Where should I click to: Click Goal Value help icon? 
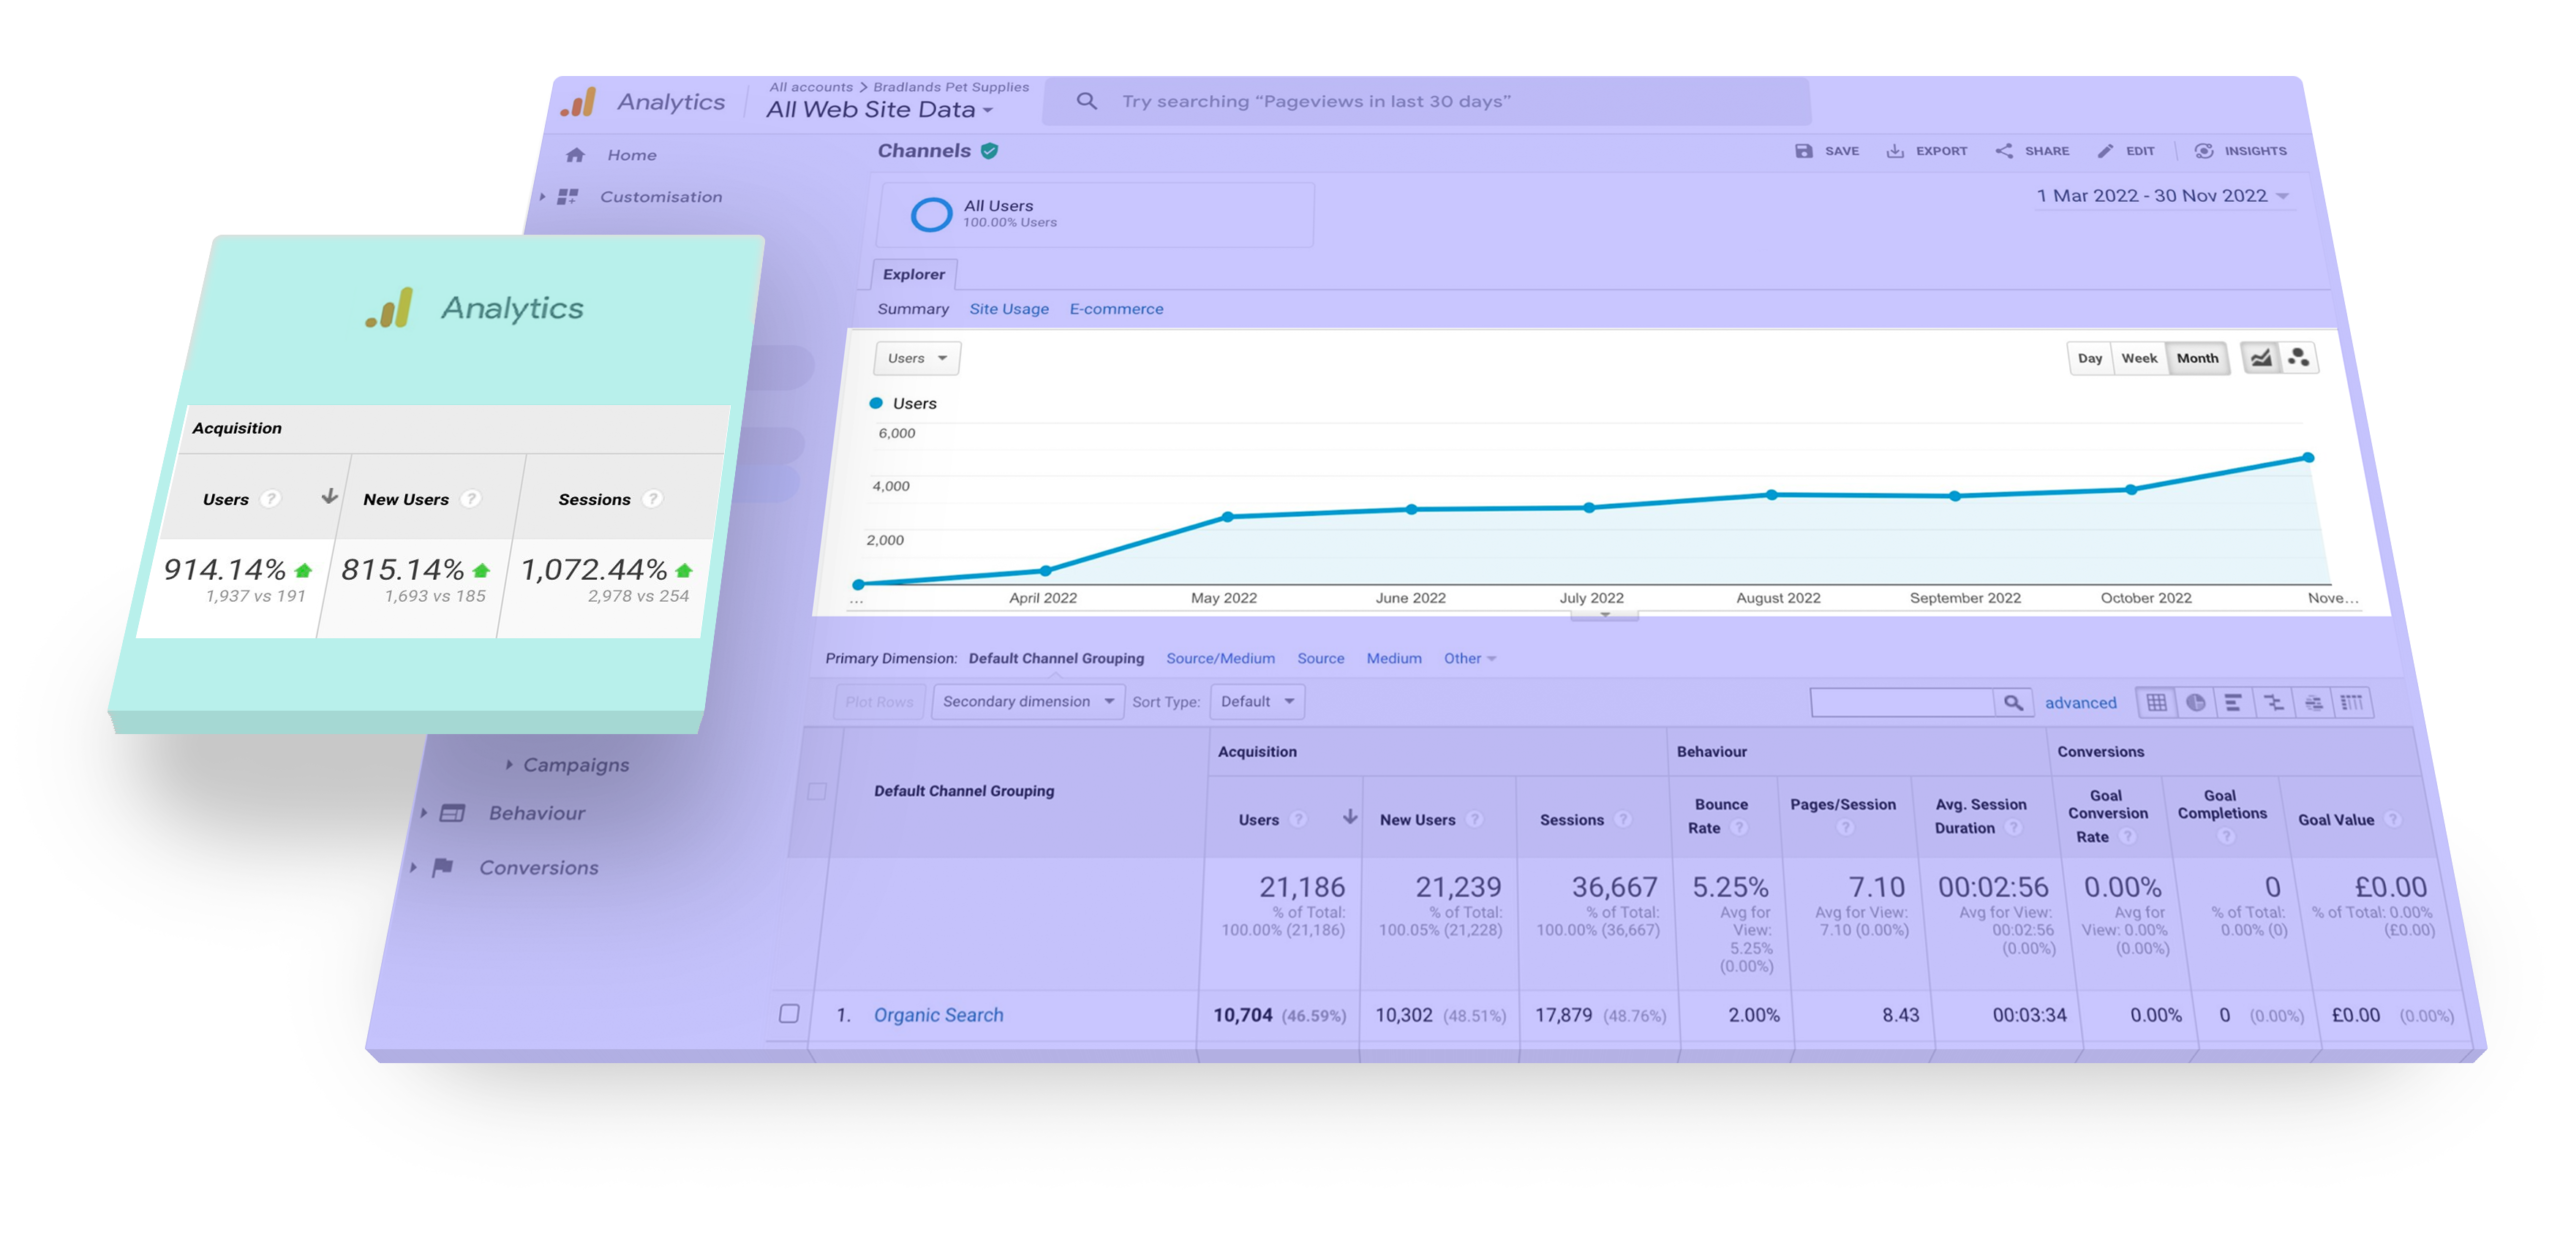tap(2392, 820)
